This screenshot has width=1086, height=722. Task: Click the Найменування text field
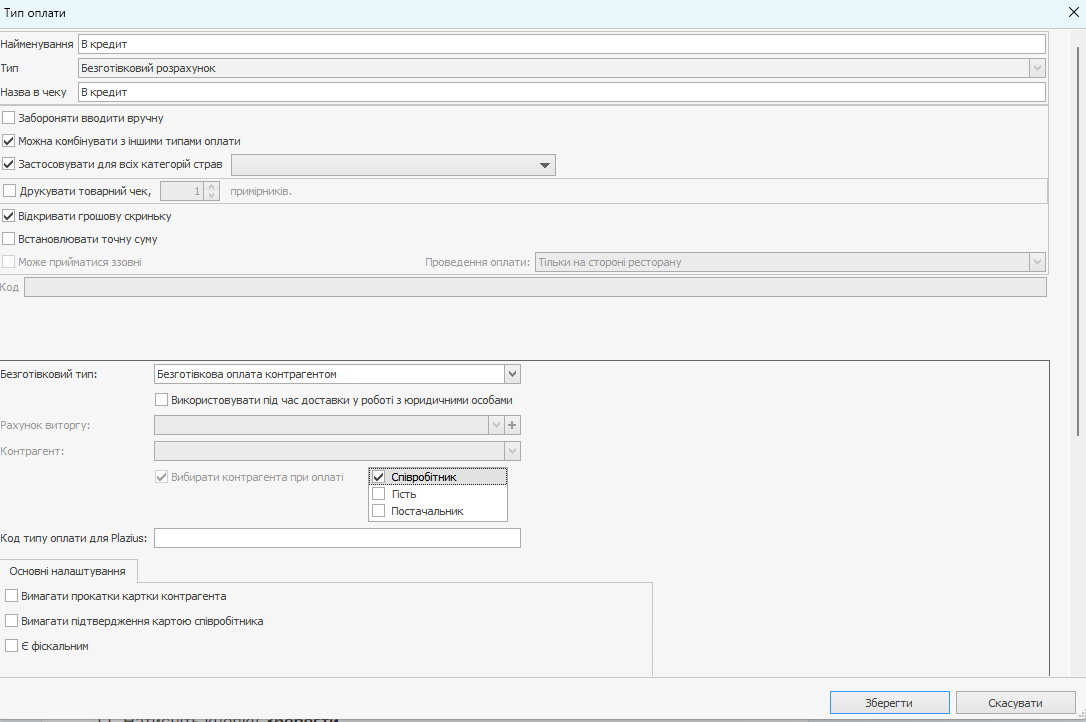point(560,44)
